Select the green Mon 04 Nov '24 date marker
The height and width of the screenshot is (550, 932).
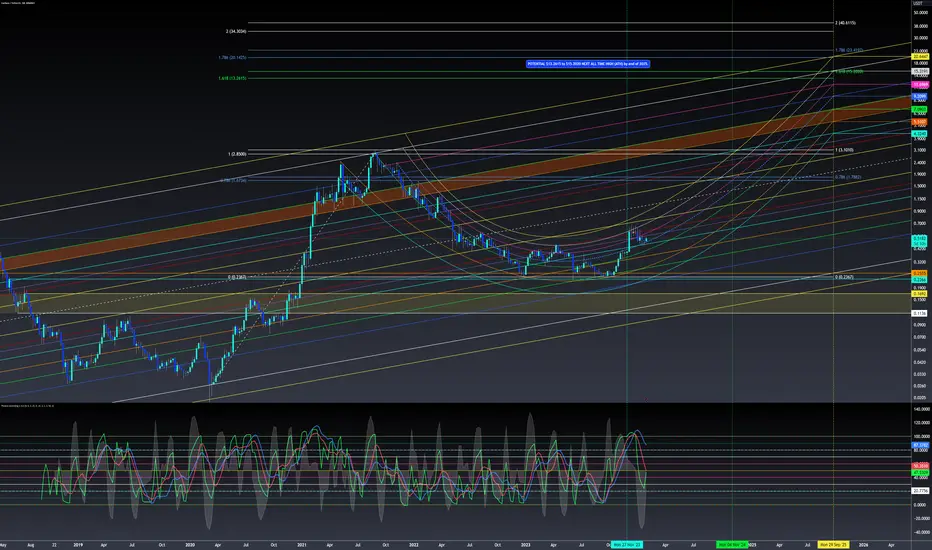pos(732,545)
